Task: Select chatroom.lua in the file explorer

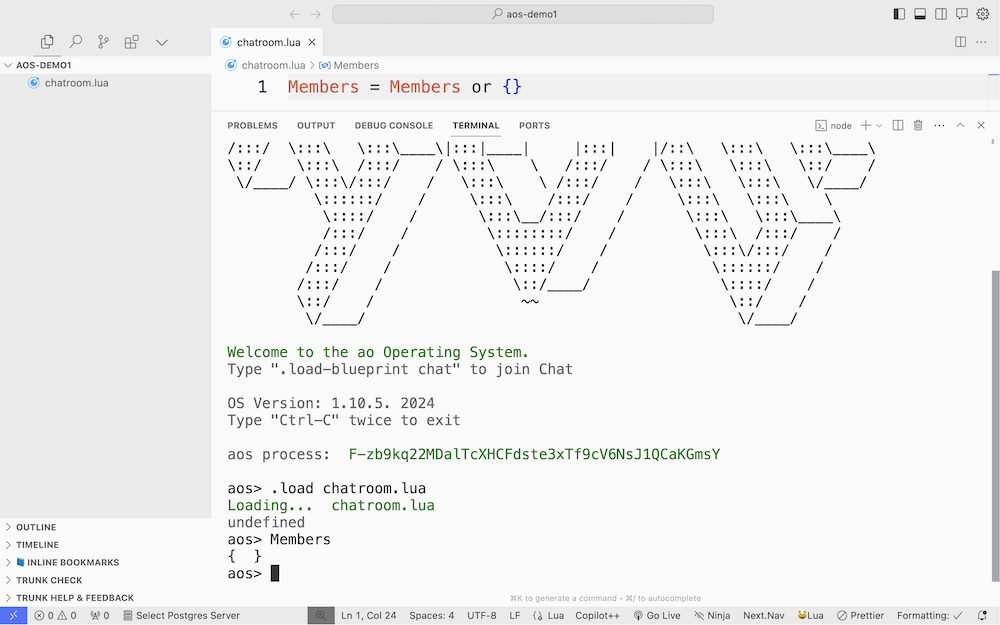Action: tap(76, 83)
